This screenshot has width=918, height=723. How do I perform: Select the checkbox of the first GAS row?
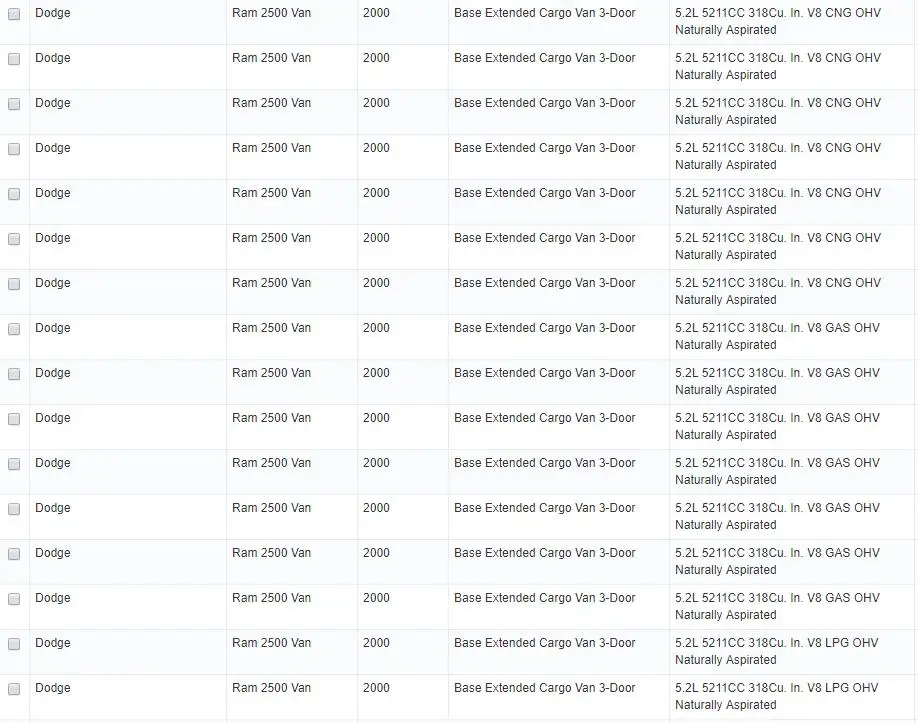tap(14, 329)
